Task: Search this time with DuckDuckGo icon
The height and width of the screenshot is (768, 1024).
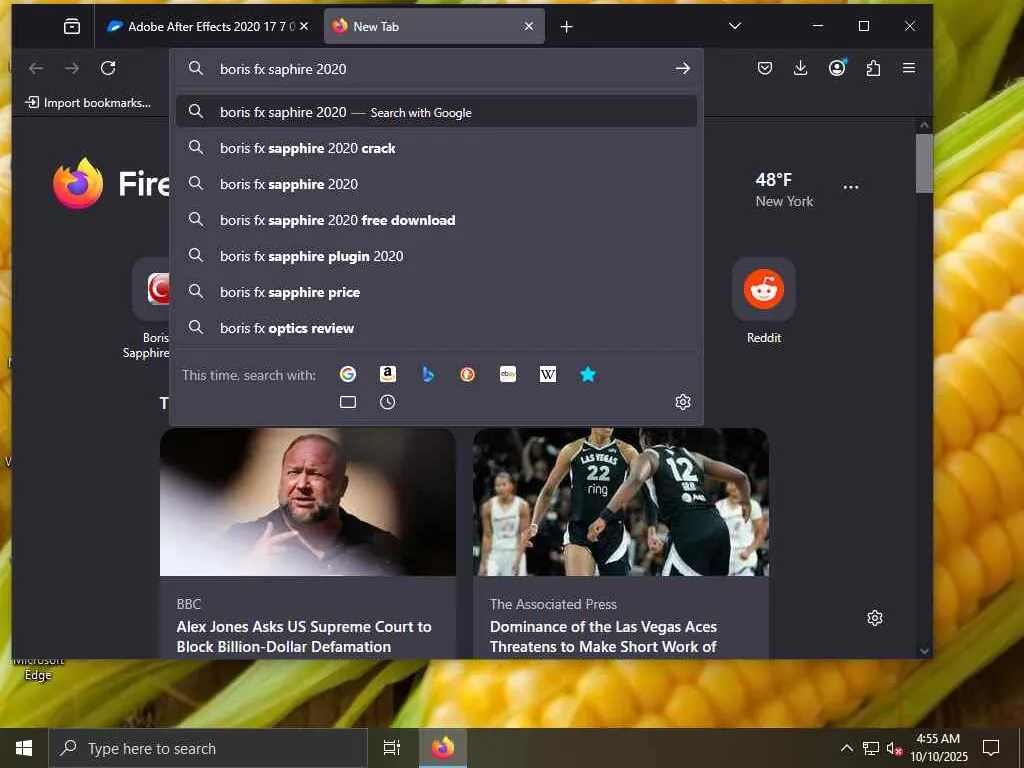Action: [x=468, y=374]
